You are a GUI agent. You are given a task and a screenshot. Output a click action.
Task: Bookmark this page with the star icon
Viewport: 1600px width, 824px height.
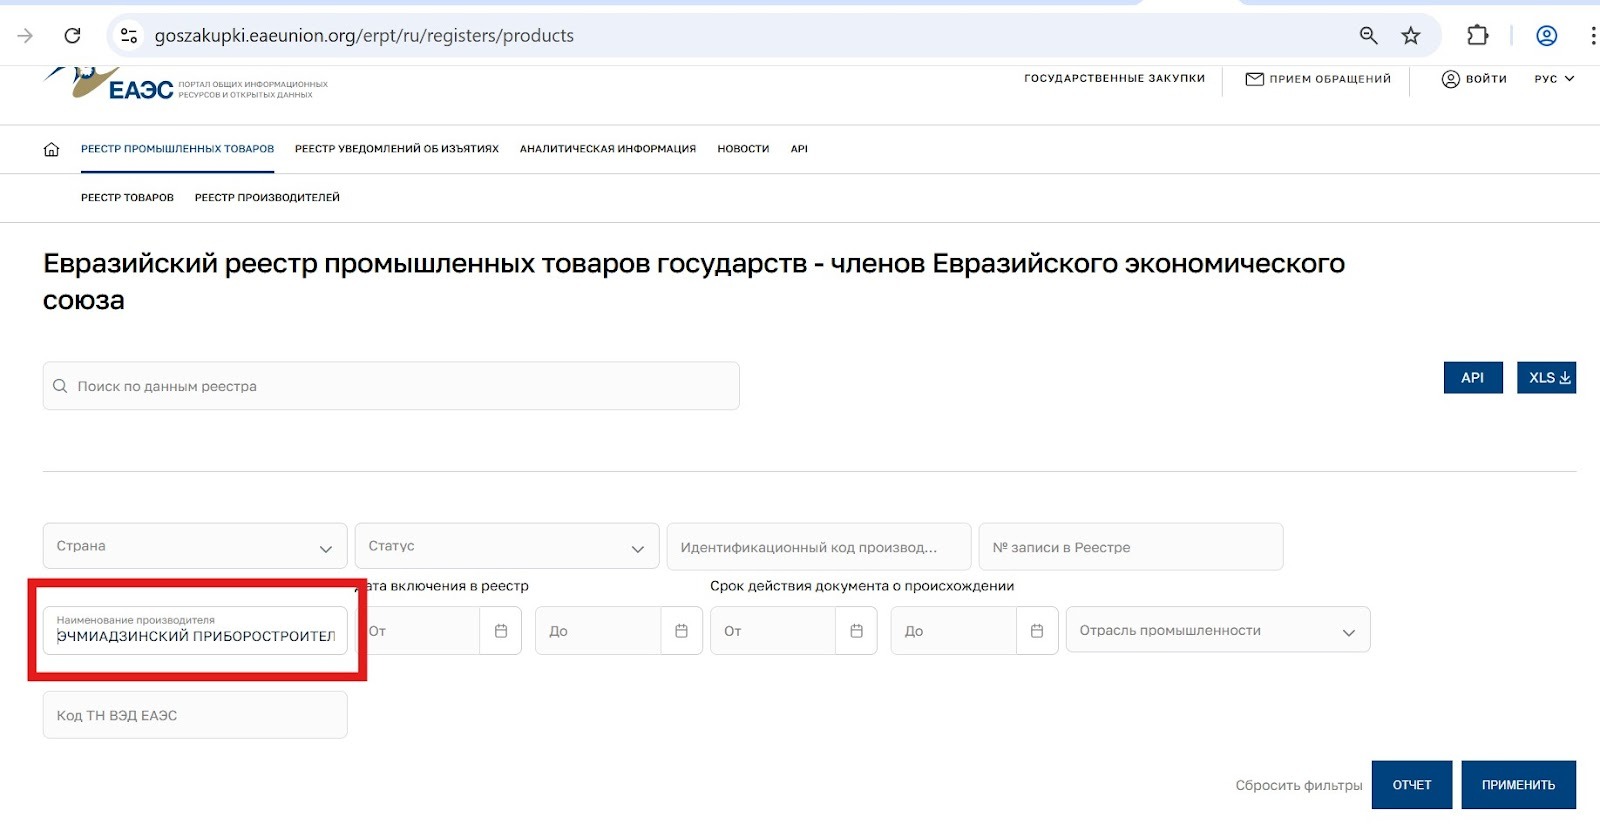(x=1410, y=36)
